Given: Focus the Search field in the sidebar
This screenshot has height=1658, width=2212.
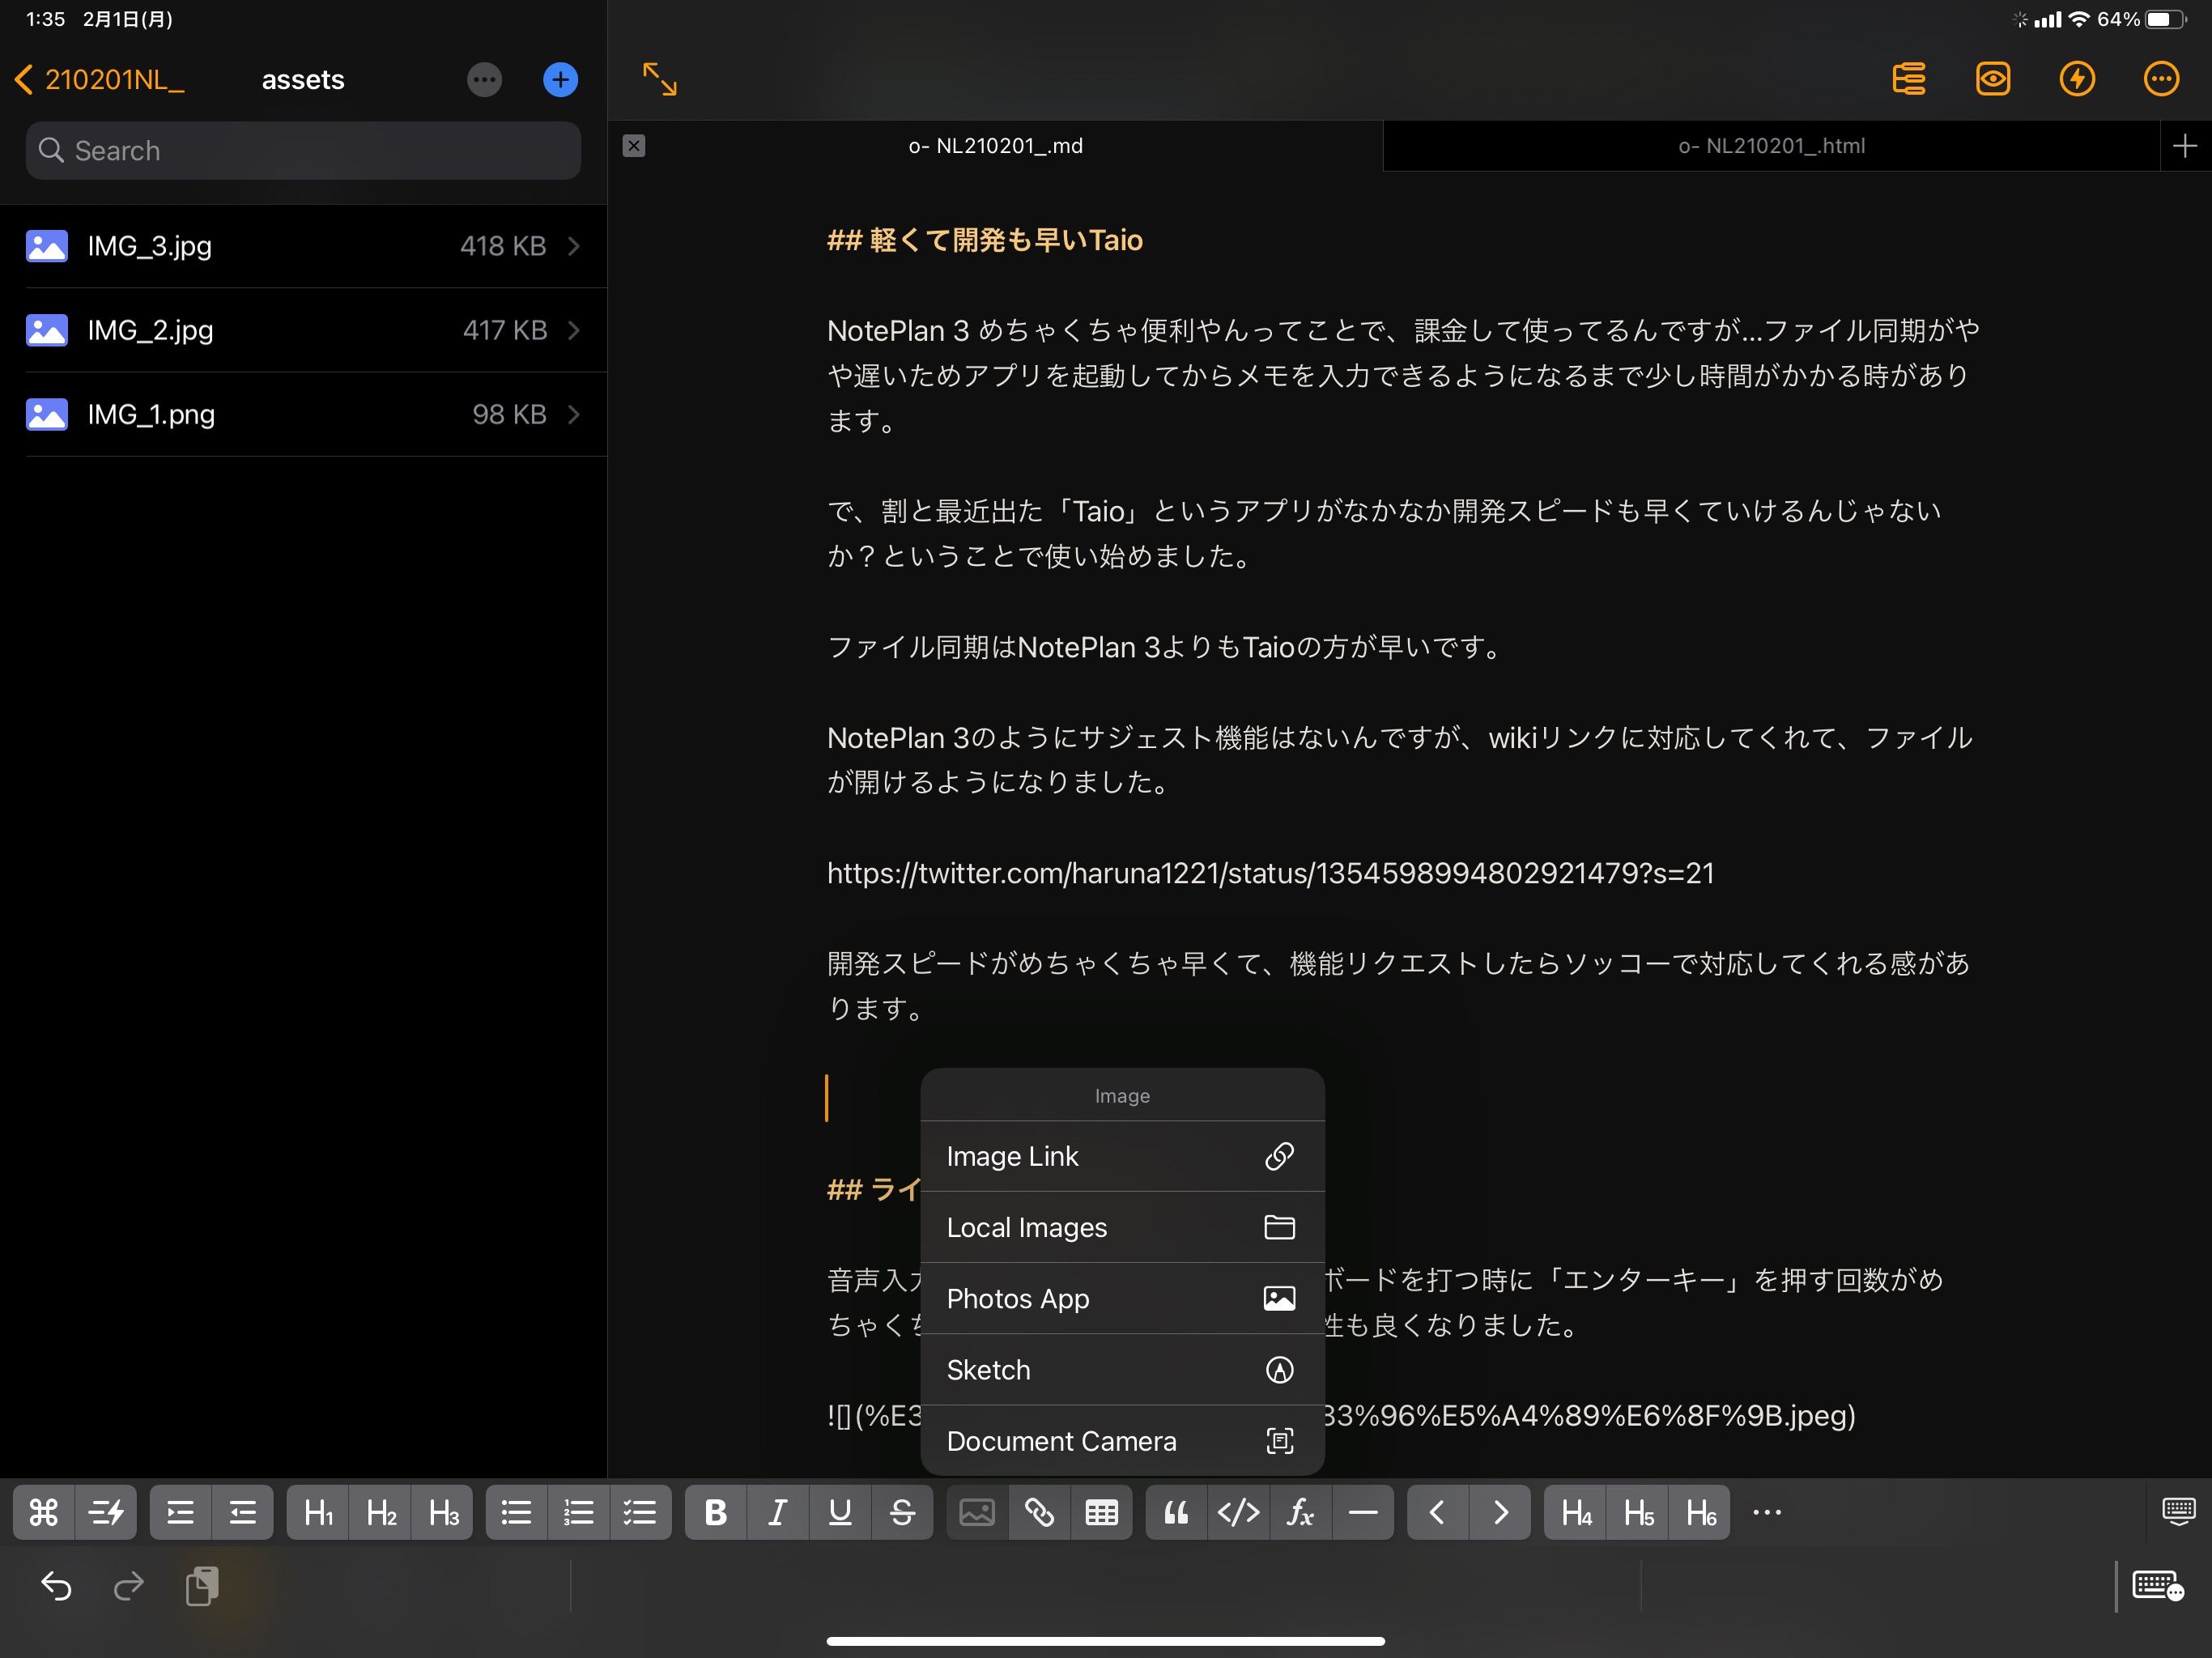Looking at the screenshot, I should (303, 151).
